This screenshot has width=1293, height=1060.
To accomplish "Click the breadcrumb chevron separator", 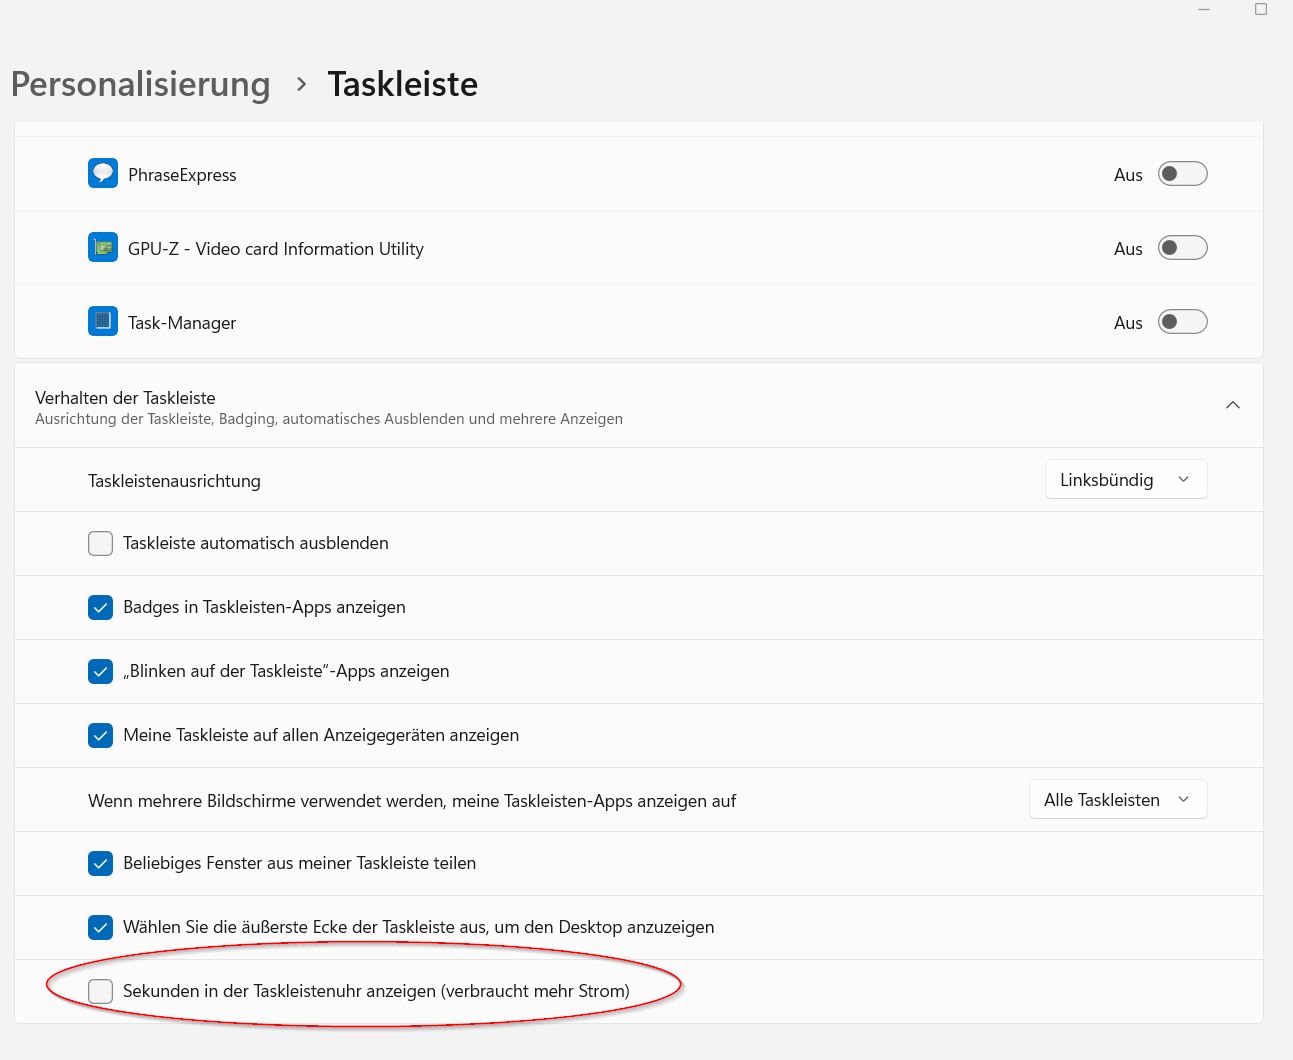I will pos(301,85).
